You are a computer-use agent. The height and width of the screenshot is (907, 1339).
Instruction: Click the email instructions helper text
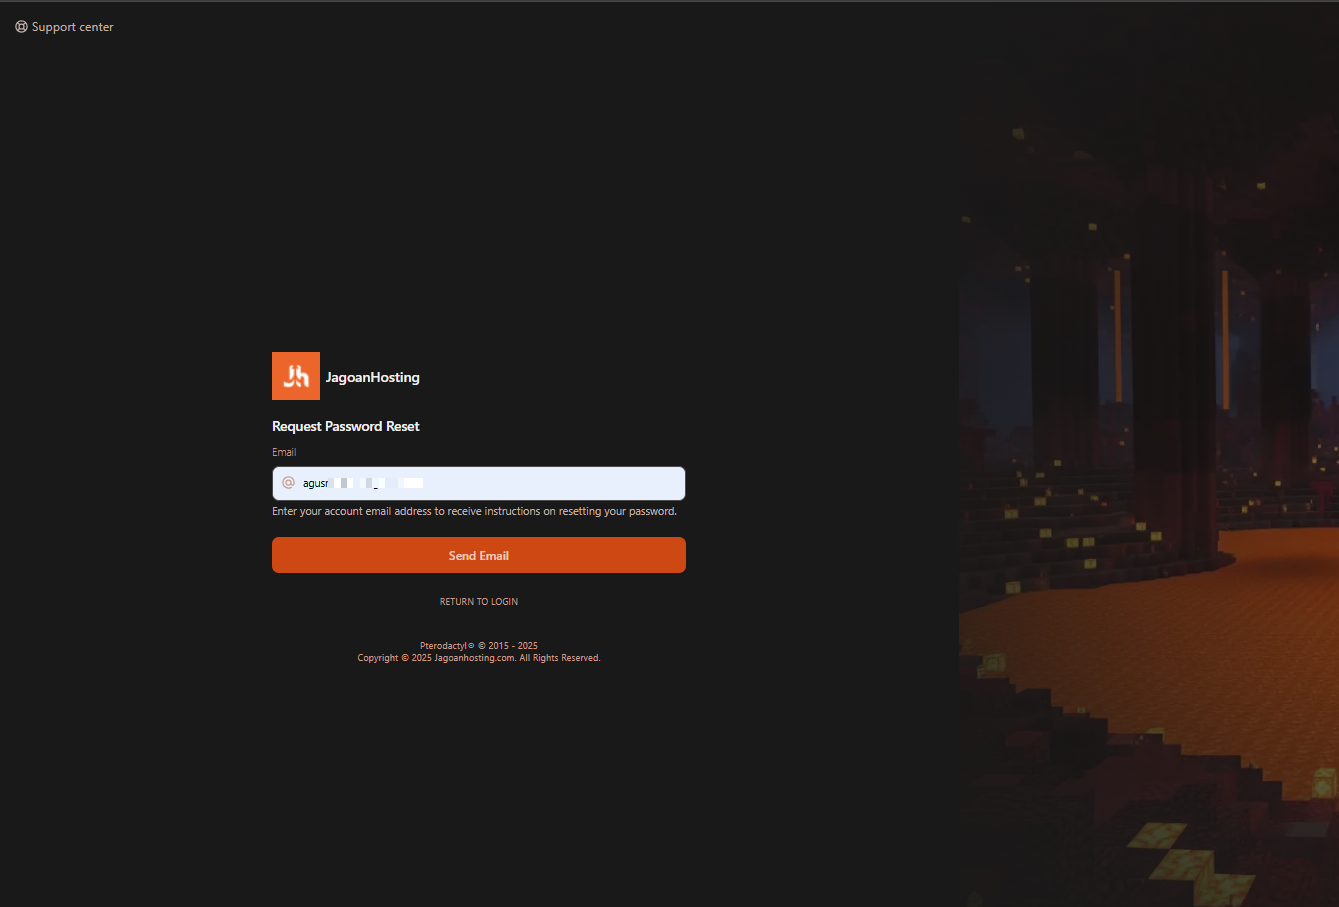[x=474, y=511]
